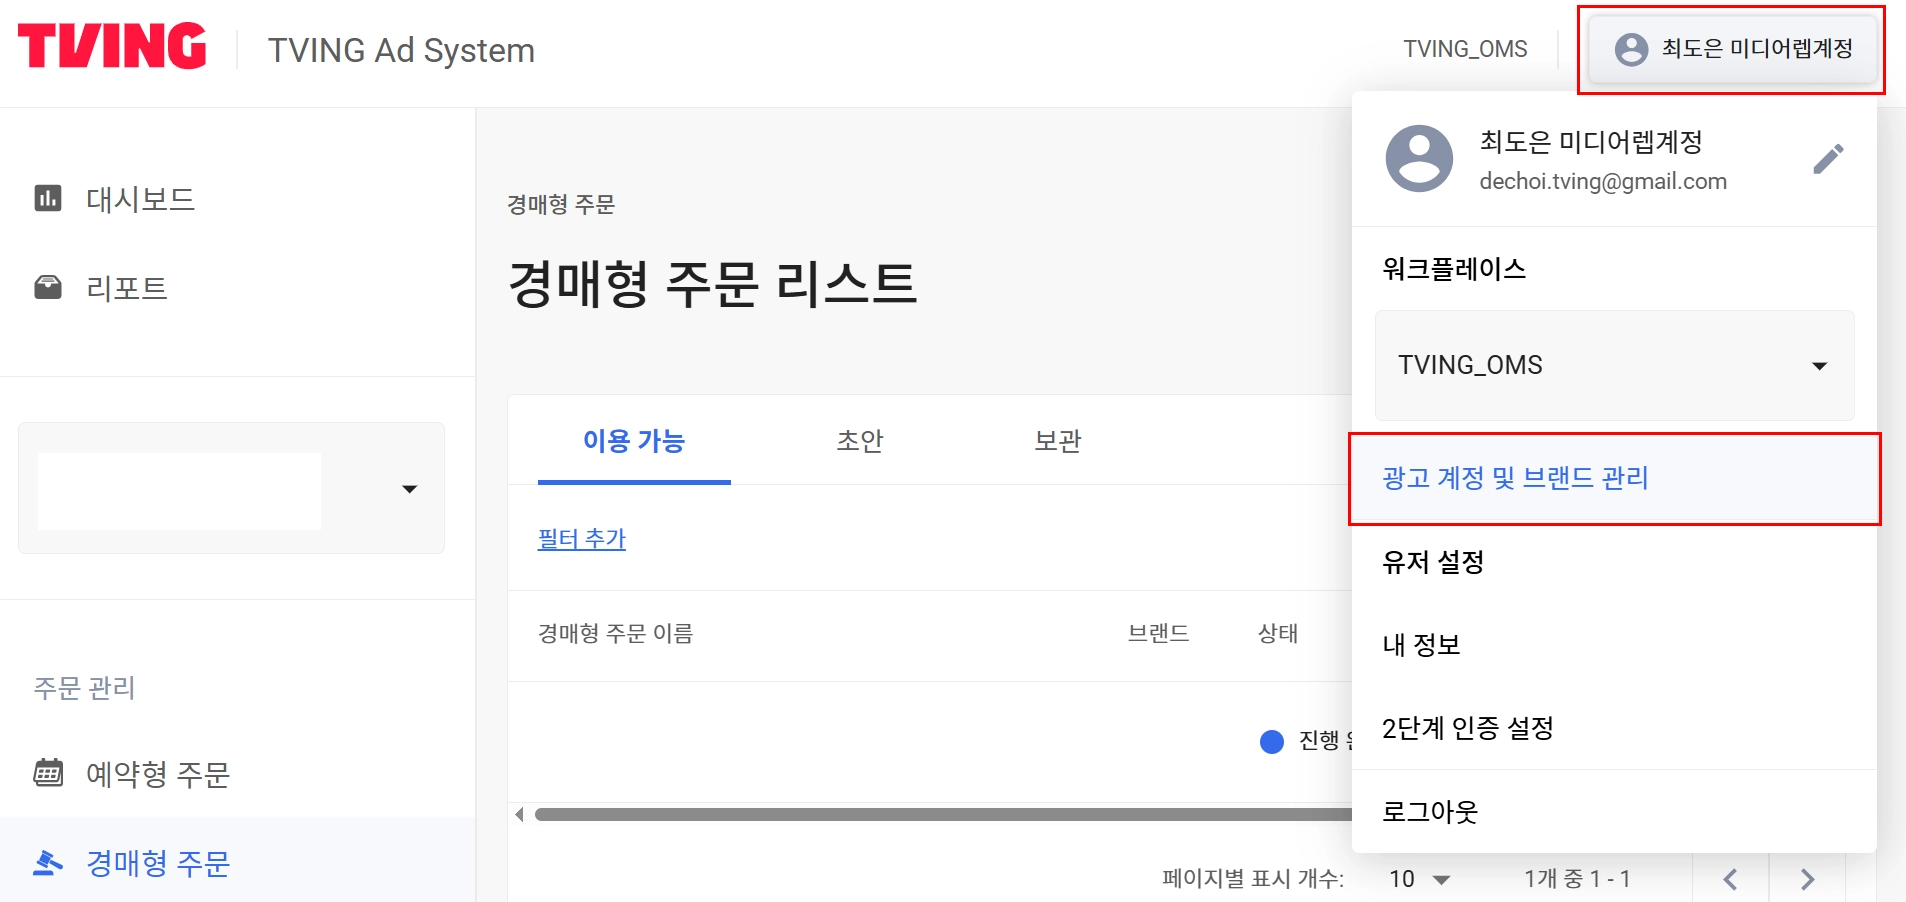Screen dimensions: 1906x902
Task: Select 광고 계정 및 브랜드 관리 menu item
Action: pos(1515,478)
